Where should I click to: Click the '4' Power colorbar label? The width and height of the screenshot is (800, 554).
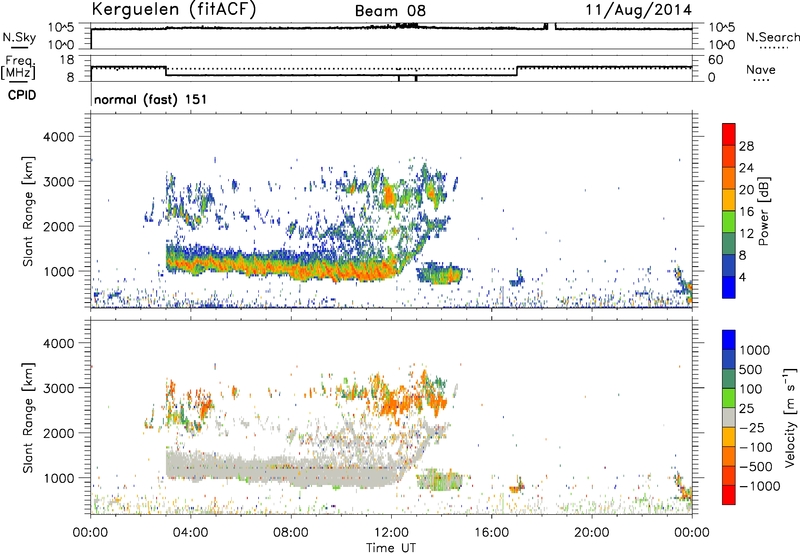742,277
